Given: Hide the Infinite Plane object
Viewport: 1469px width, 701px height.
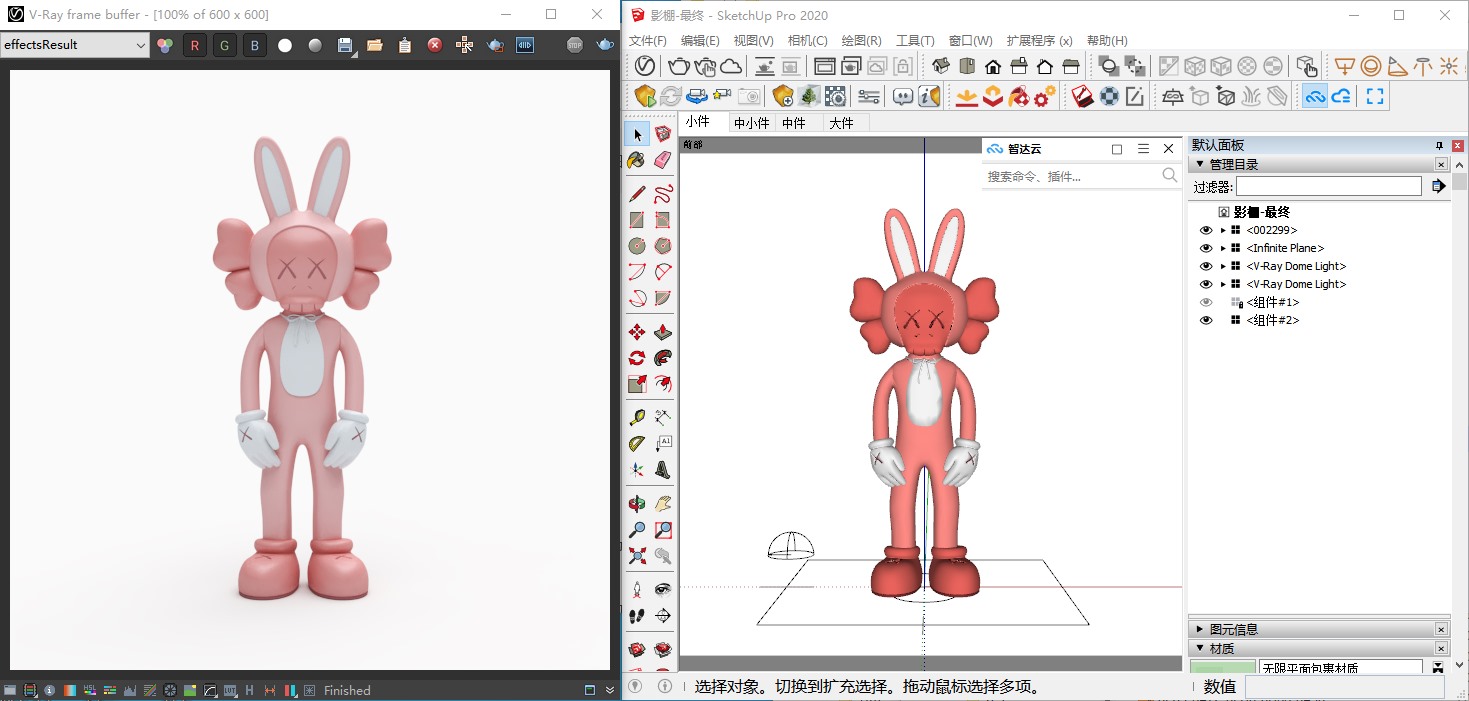Looking at the screenshot, I should [x=1205, y=248].
